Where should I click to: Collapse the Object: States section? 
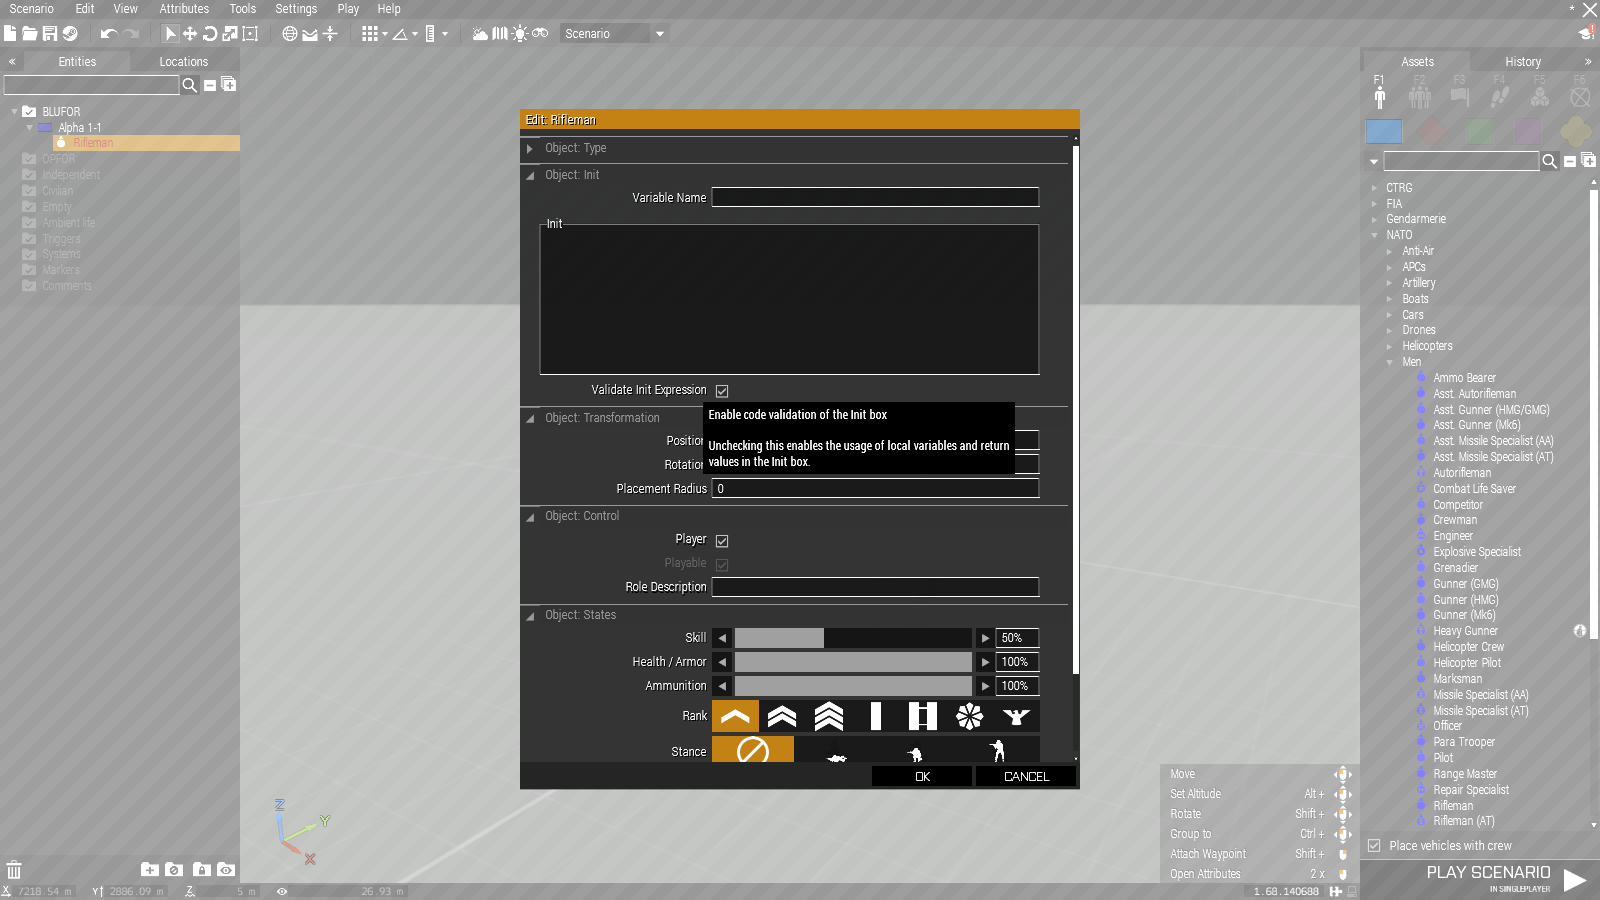[530, 615]
